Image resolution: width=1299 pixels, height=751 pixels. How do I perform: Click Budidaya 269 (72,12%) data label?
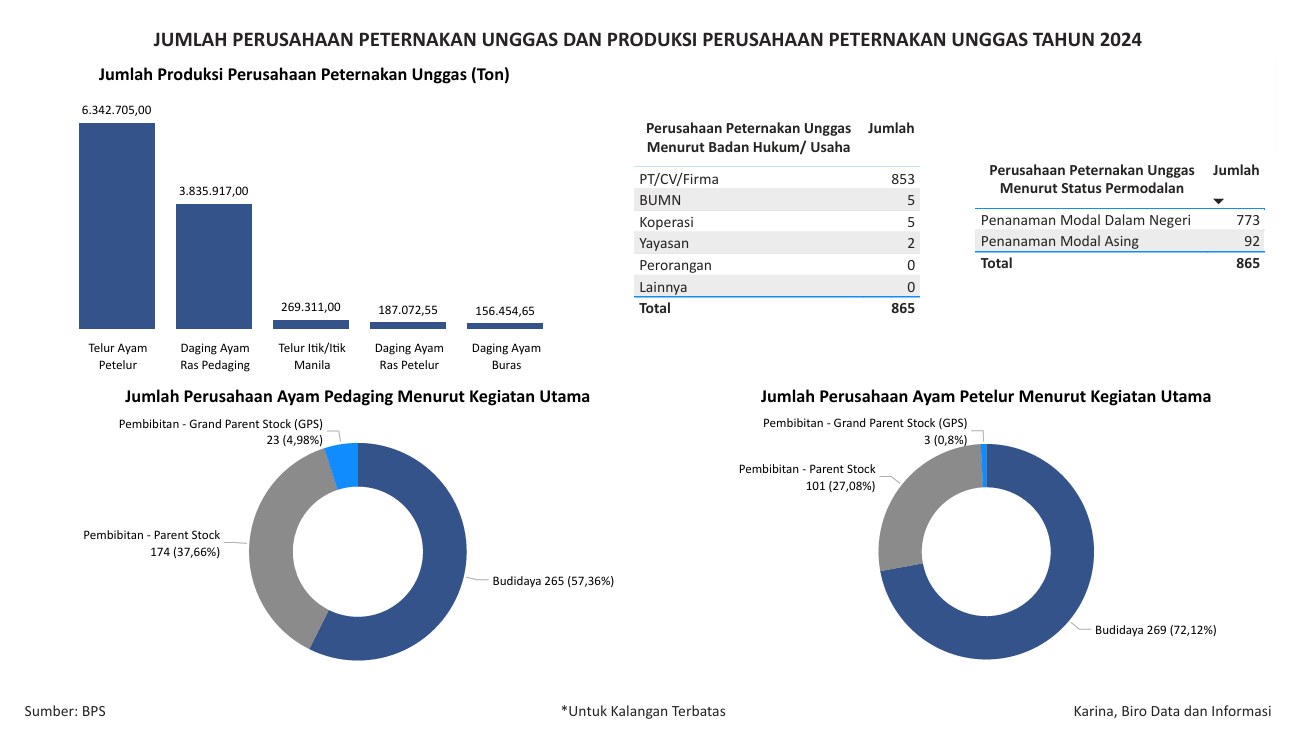click(x=1155, y=630)
